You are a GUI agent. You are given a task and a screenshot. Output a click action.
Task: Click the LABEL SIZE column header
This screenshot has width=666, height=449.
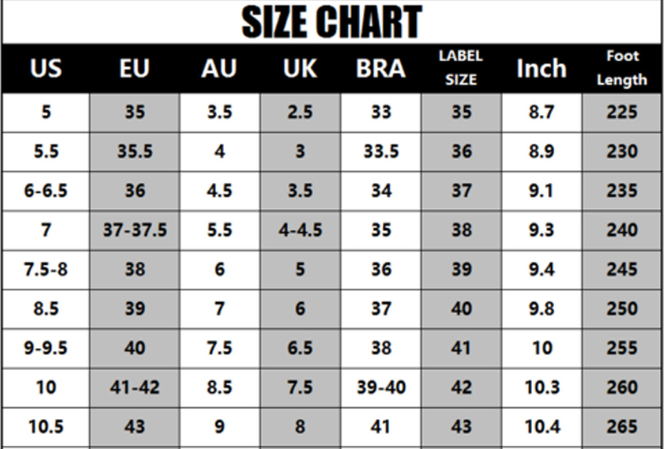point(461,68)
